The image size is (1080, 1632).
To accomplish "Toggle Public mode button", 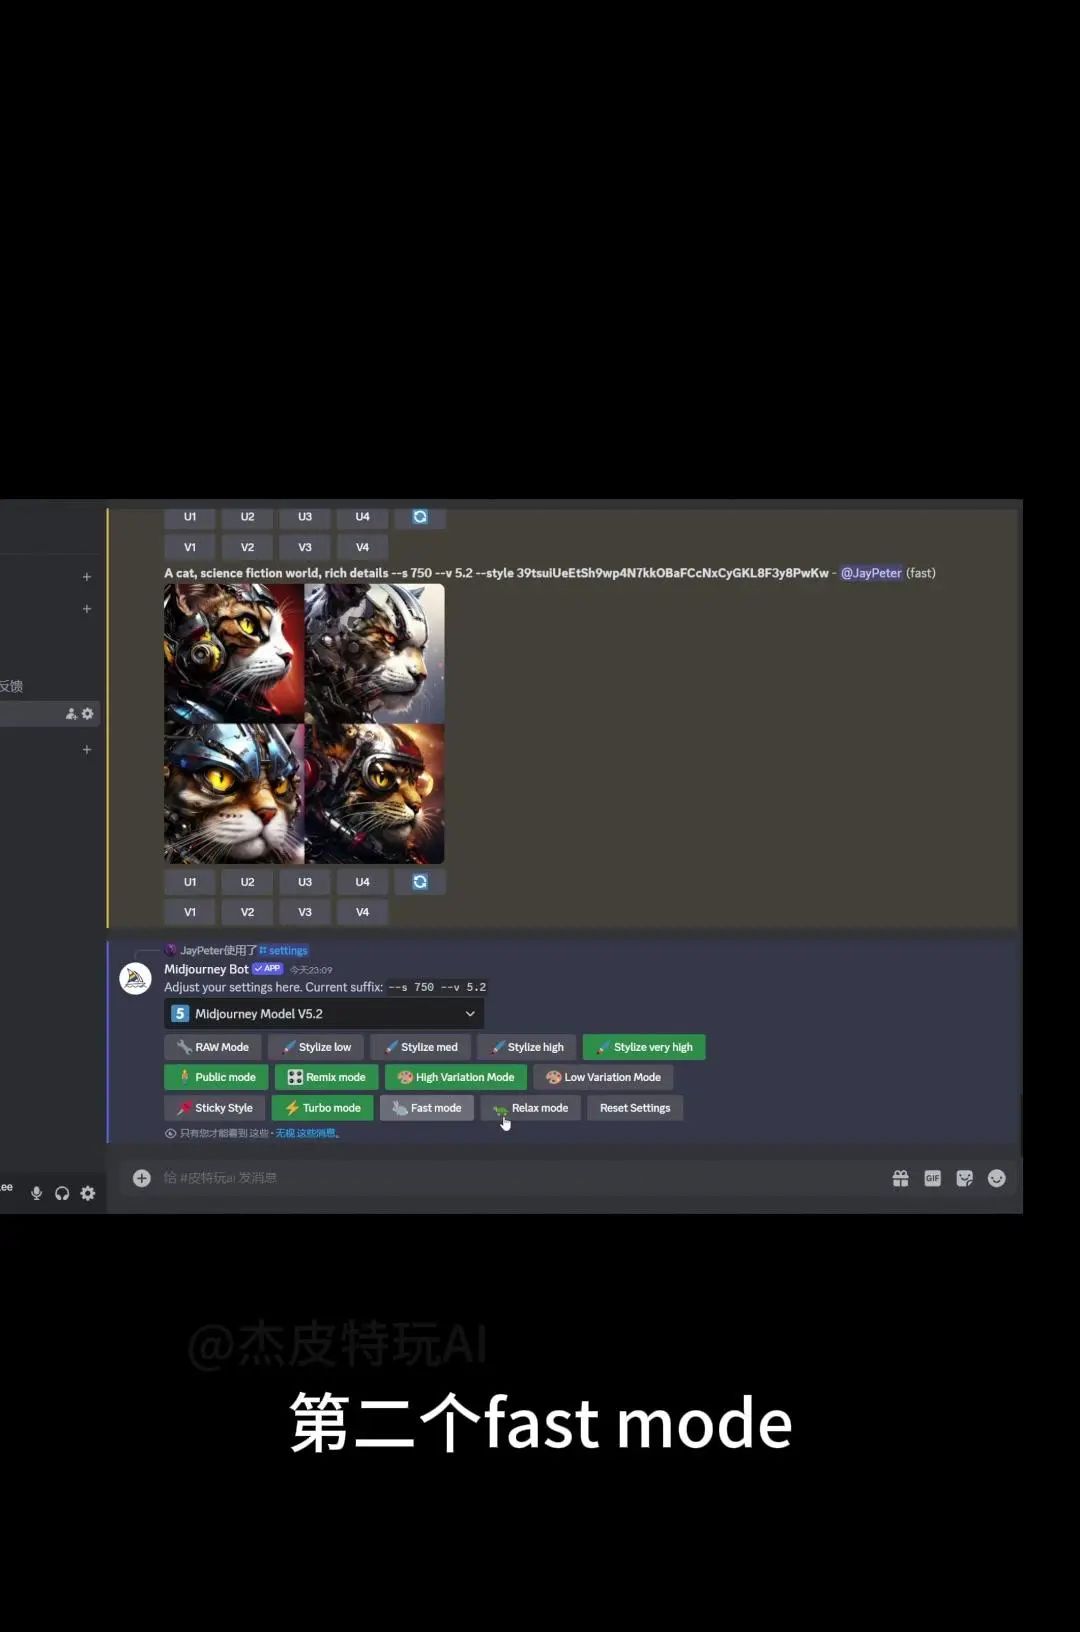I will (x=216, y=1077).
